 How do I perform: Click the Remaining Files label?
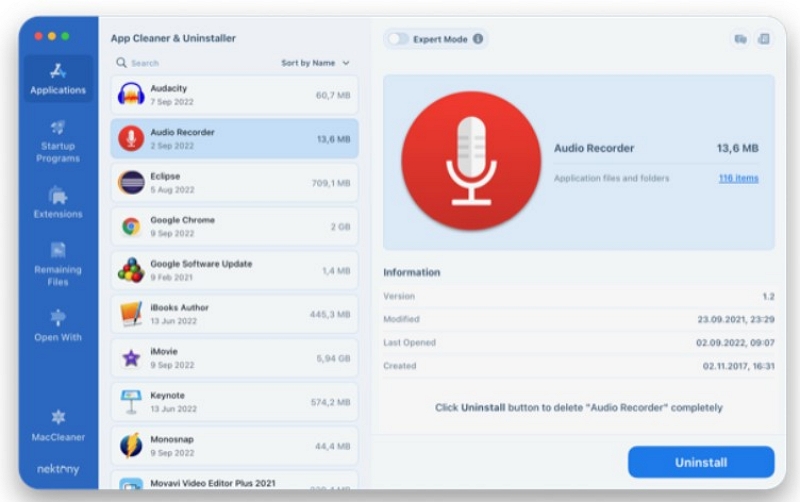[58, 275]
